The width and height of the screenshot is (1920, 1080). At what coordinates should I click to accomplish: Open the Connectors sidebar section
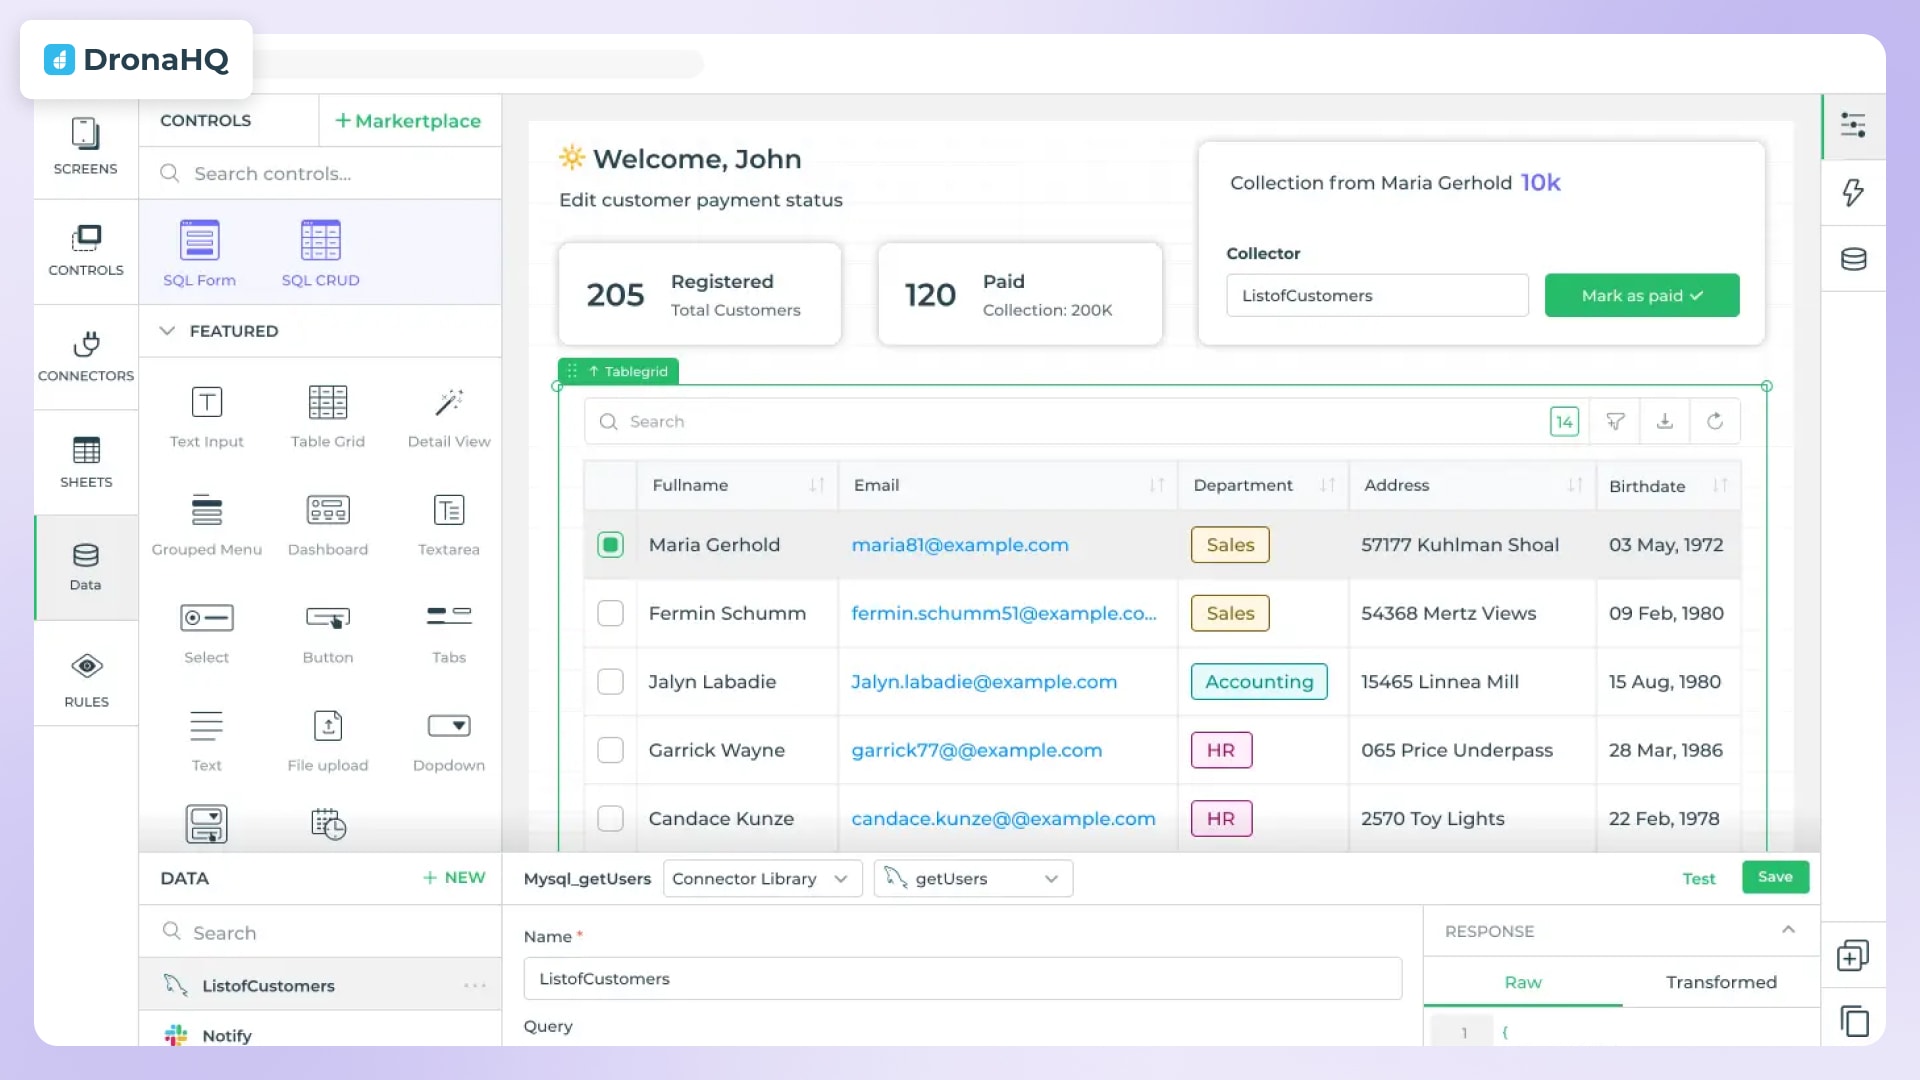click(86, 357)
